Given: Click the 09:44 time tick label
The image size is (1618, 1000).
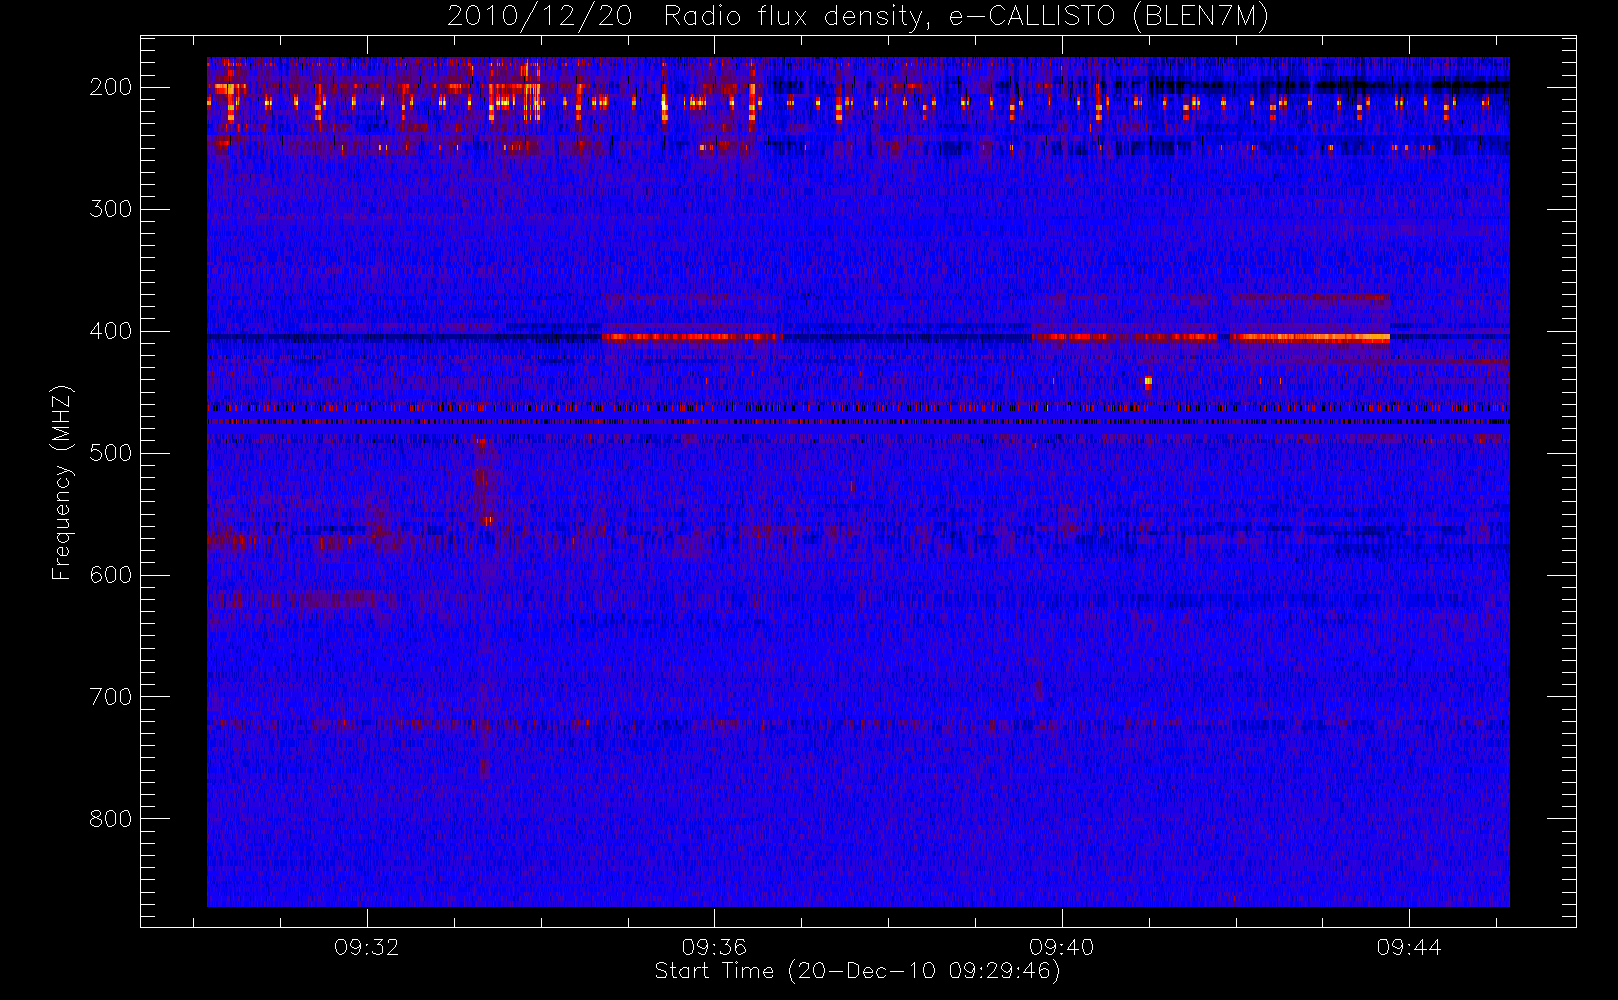Looking at the screenshot, I should (1409, 947).
